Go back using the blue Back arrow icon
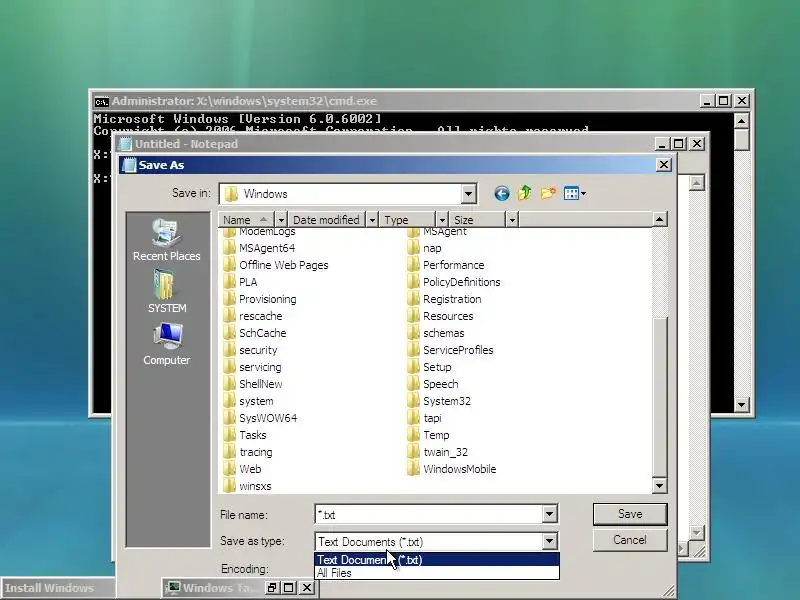This screenshot has height=600, width=800. coord(502,193)
